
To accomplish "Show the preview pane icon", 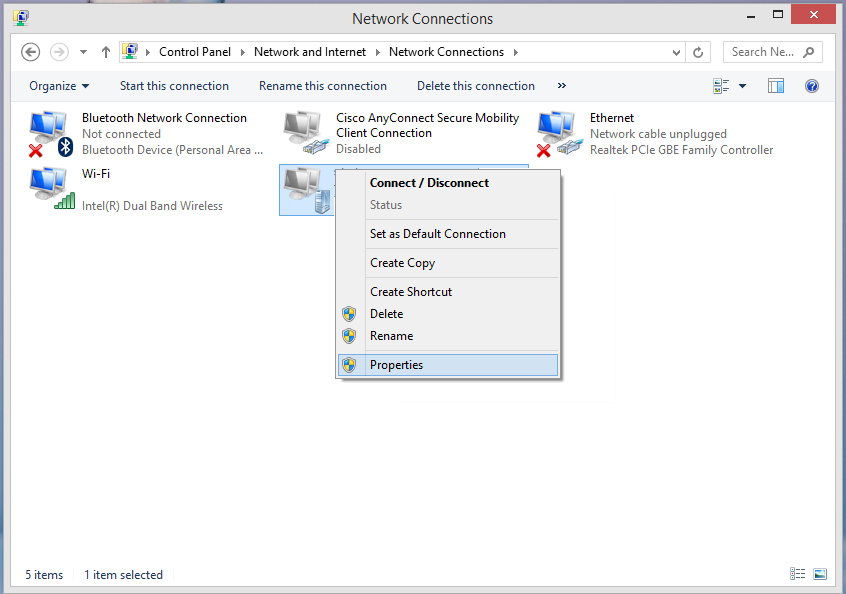I will click(776, 86).
